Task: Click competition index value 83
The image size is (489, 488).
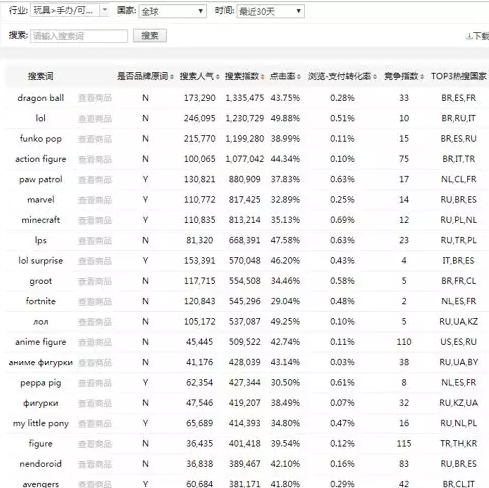Action: 404,464
